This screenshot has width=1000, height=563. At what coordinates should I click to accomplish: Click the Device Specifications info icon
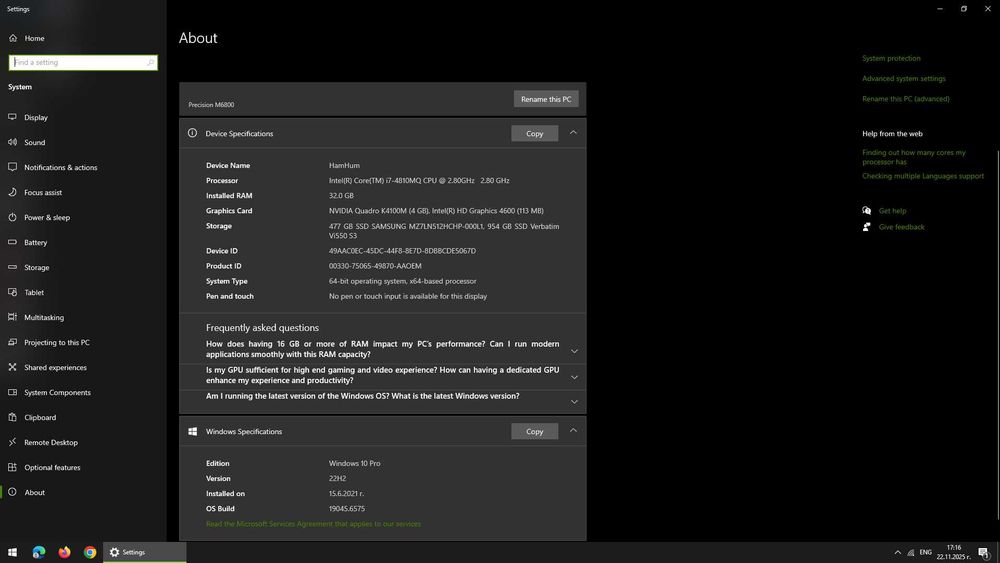pyautogui.click(x=192, y=133)
